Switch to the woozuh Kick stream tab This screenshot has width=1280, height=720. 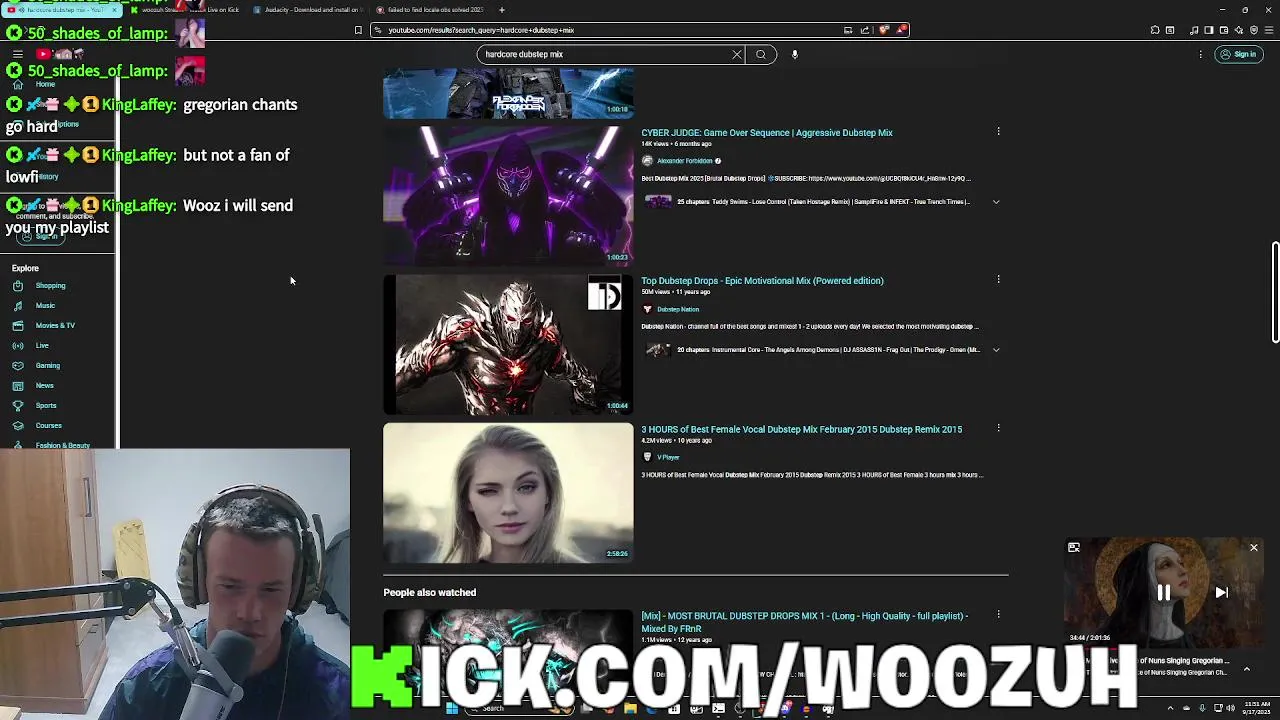pyautogui.click(x=186, y=10)
